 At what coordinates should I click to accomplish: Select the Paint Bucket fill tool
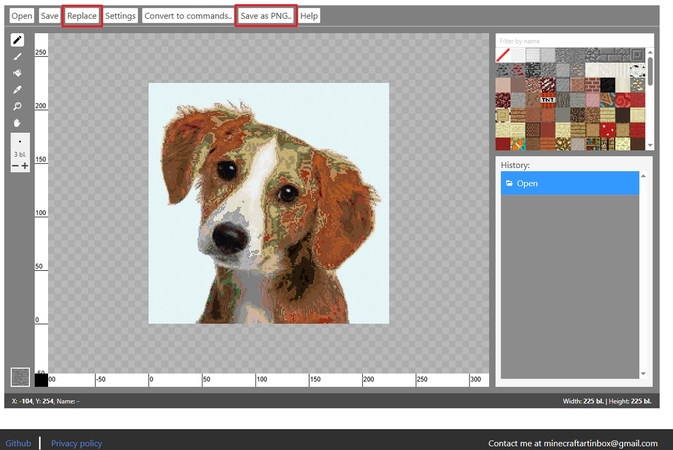17,73
